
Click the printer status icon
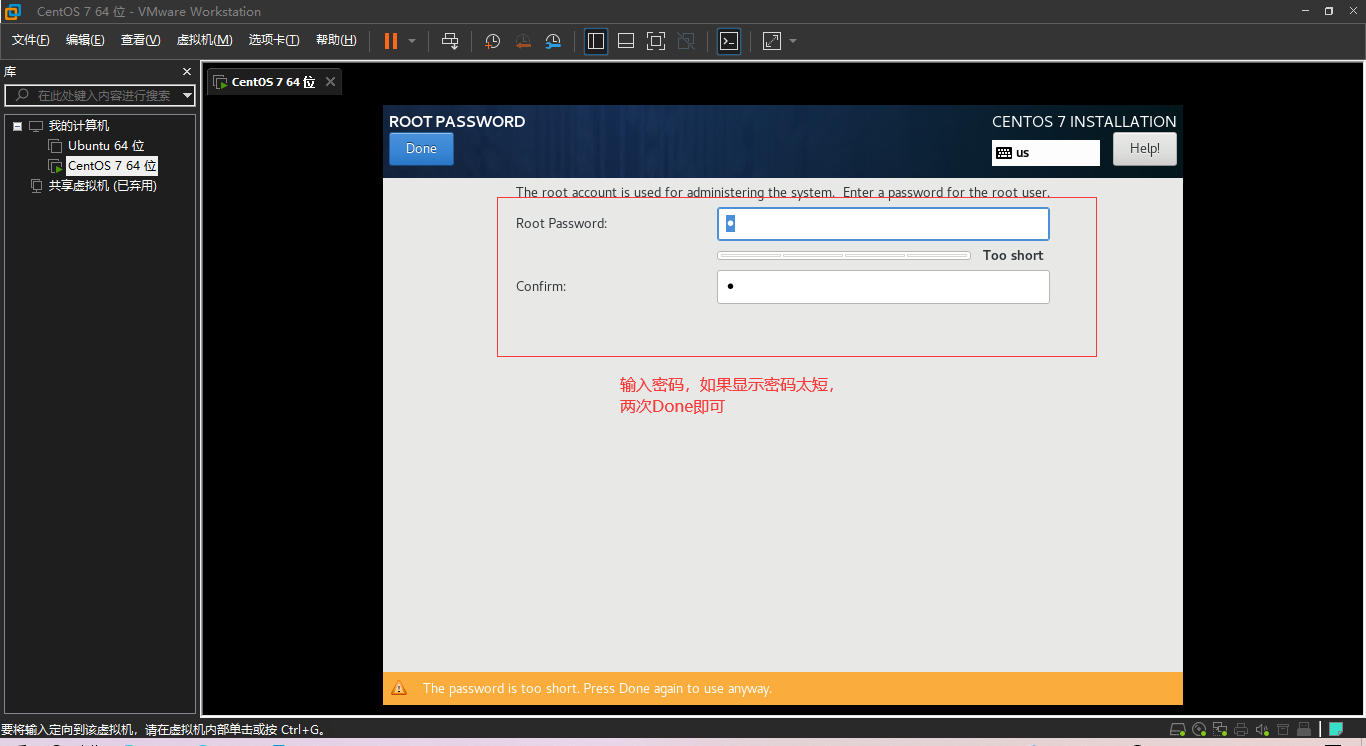[x=1241, y=729]
